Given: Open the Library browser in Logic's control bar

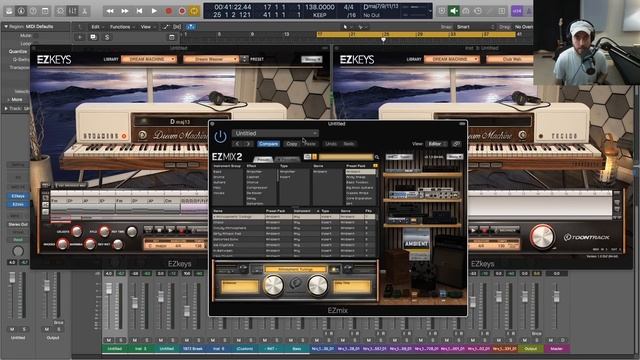Looking at the screenshot, I should 9,11.
